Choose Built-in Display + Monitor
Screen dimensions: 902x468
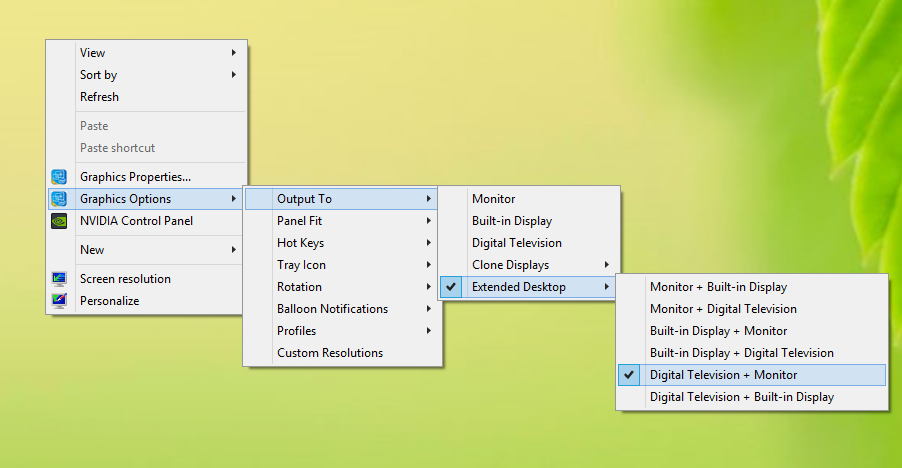[752, 331]
